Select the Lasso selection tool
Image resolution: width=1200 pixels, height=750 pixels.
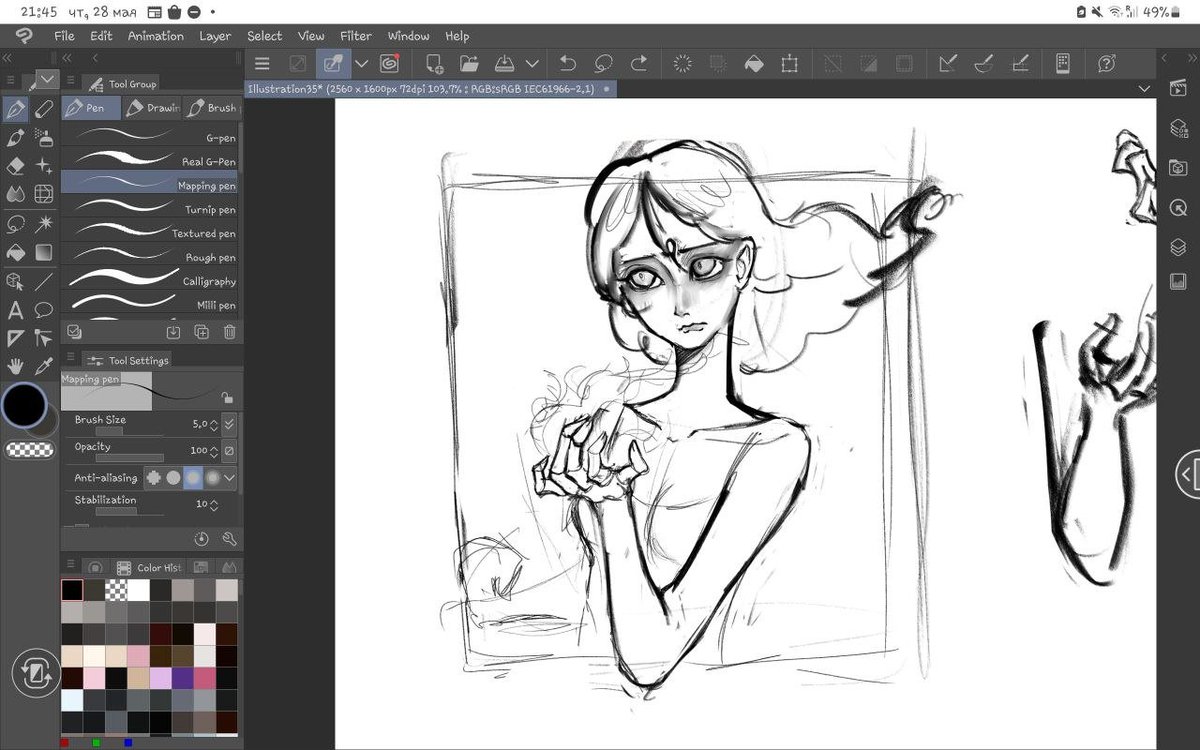(x=15, y=223)
